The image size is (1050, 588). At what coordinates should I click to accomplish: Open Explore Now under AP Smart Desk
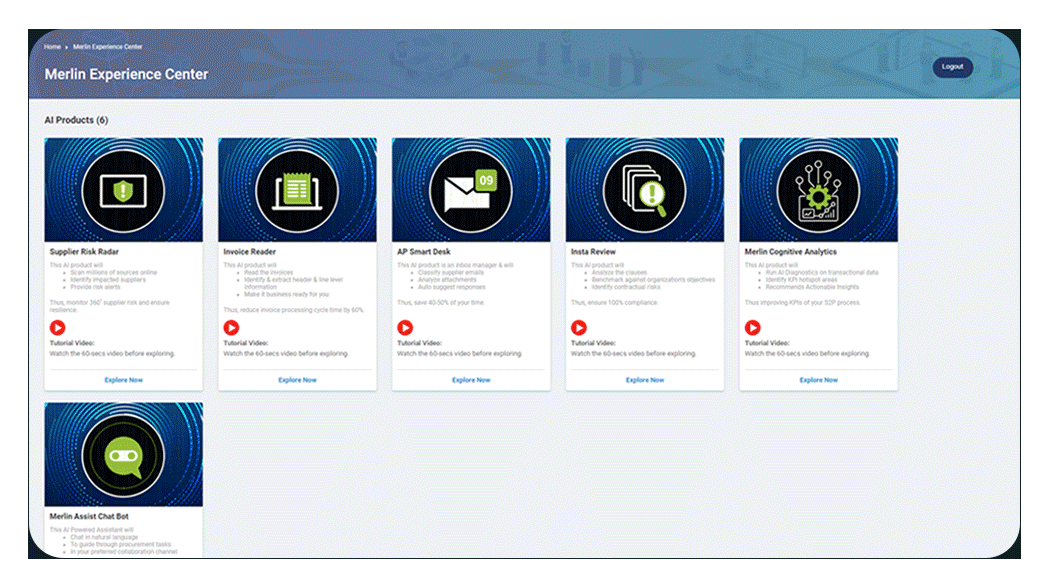coord(471,380)
